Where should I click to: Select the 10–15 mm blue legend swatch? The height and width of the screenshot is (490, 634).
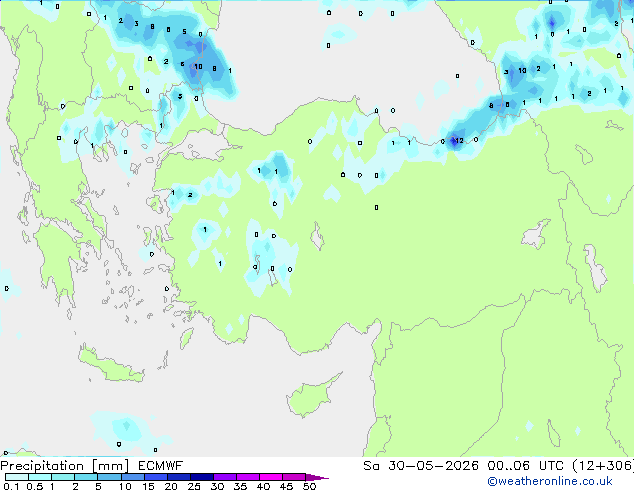(x=132, y=477)
